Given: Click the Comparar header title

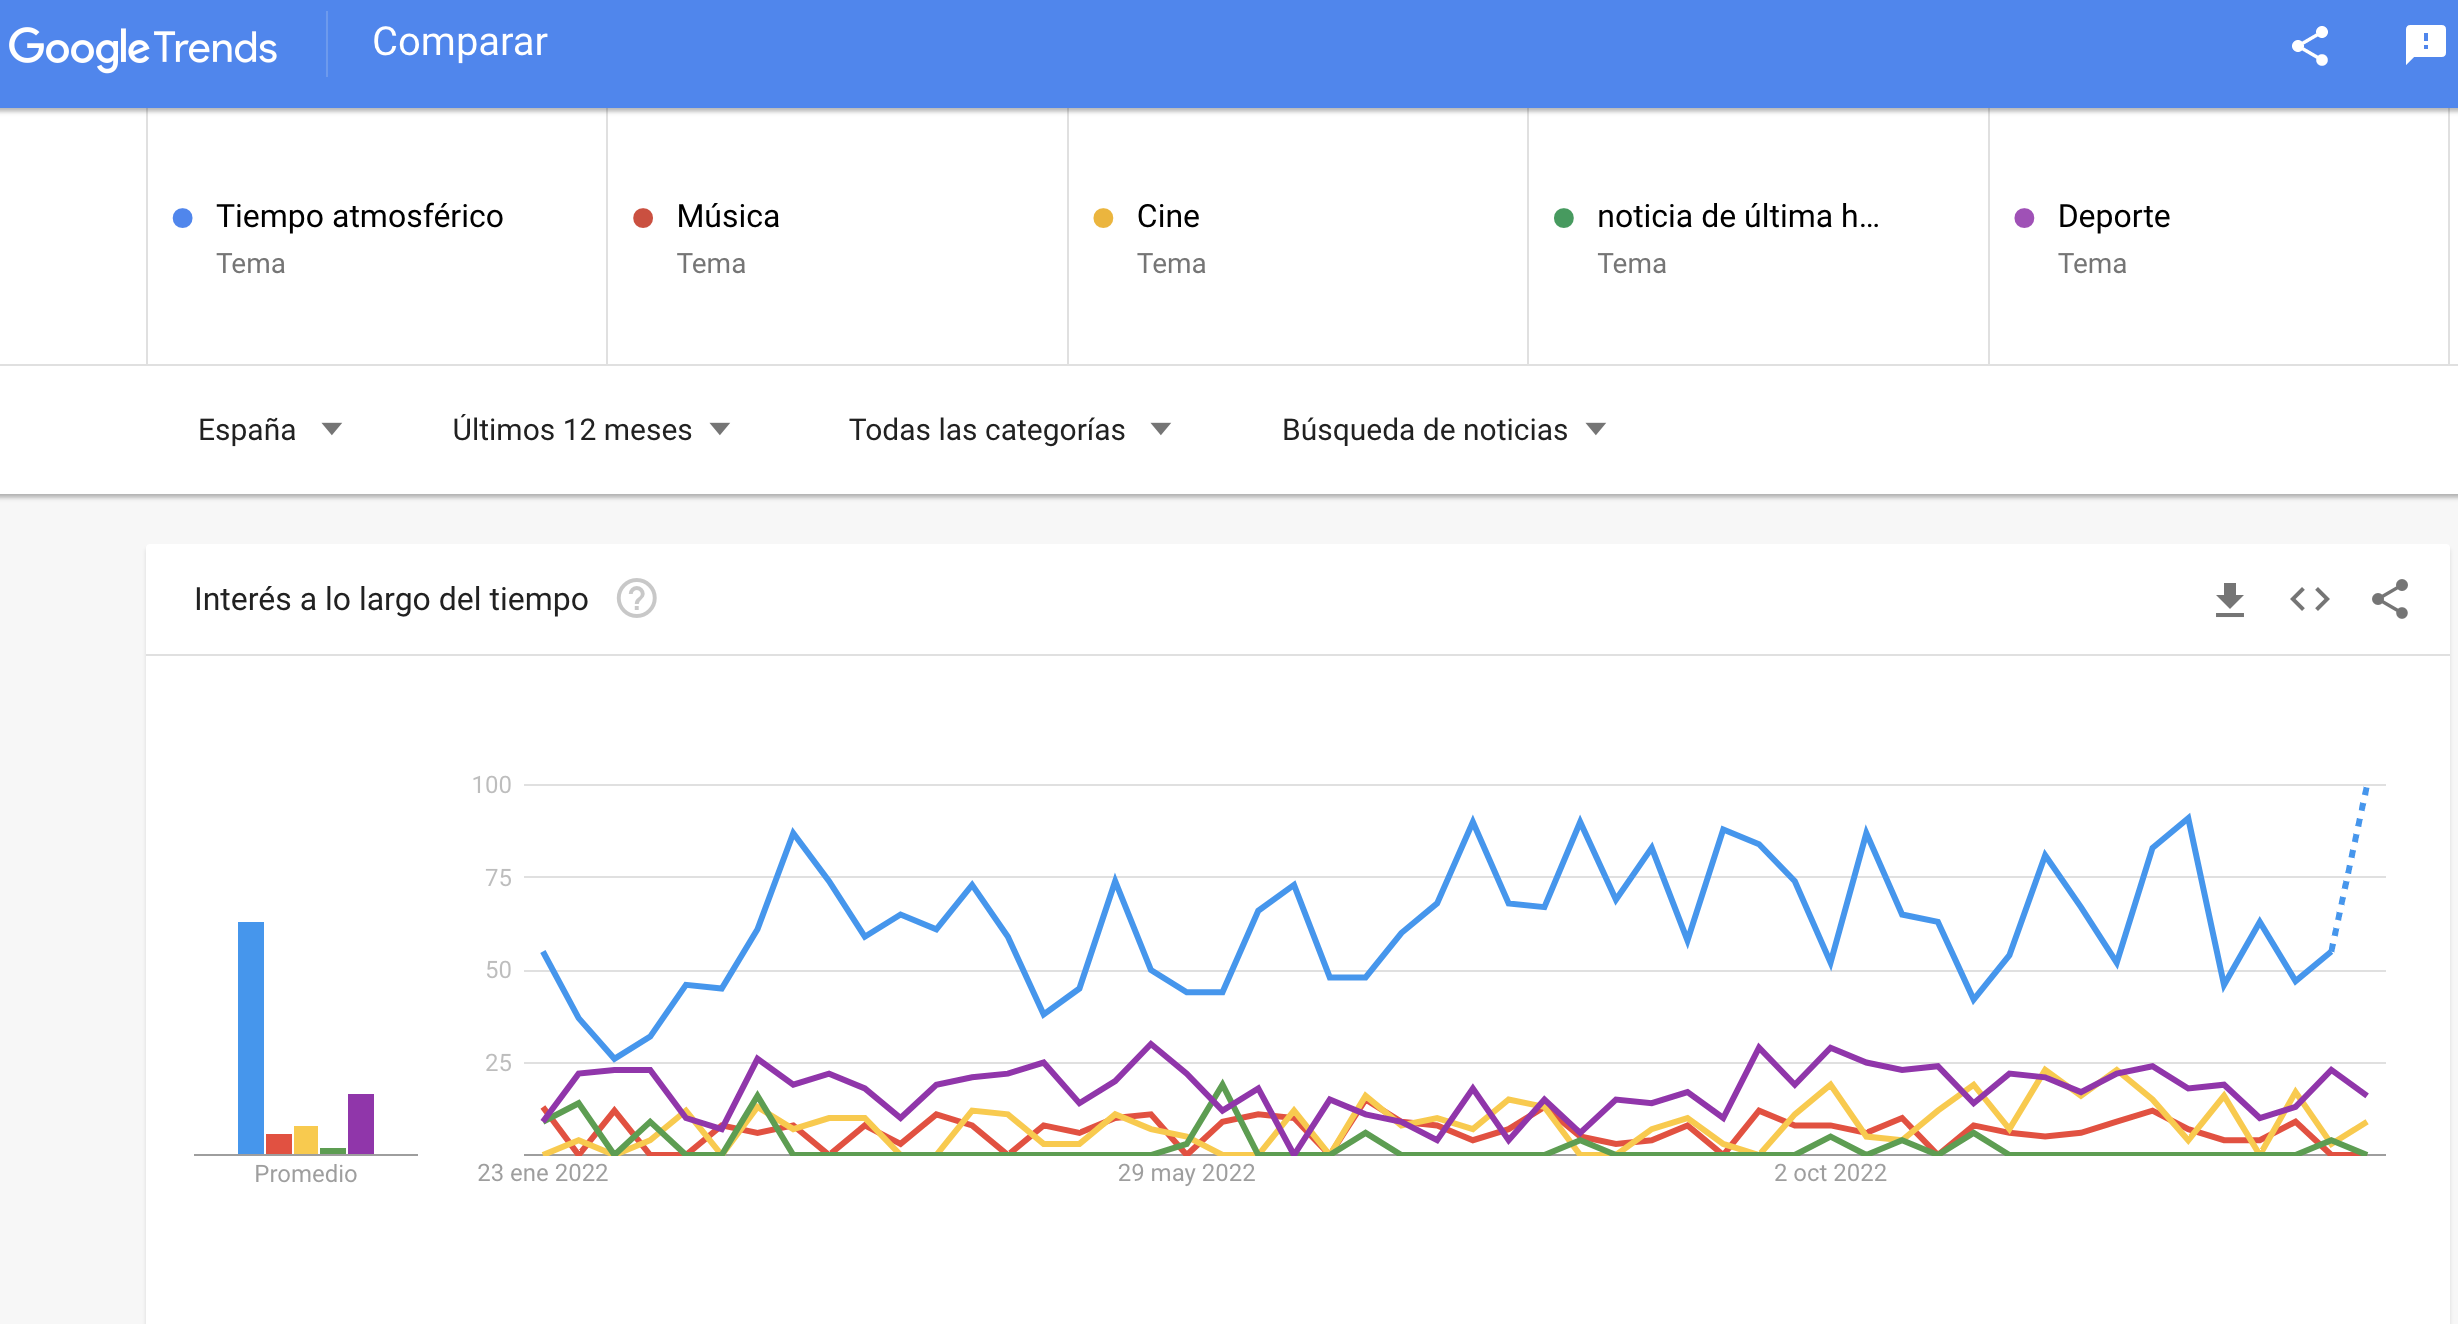Looking at the screenshot, I should coord(459,42).
